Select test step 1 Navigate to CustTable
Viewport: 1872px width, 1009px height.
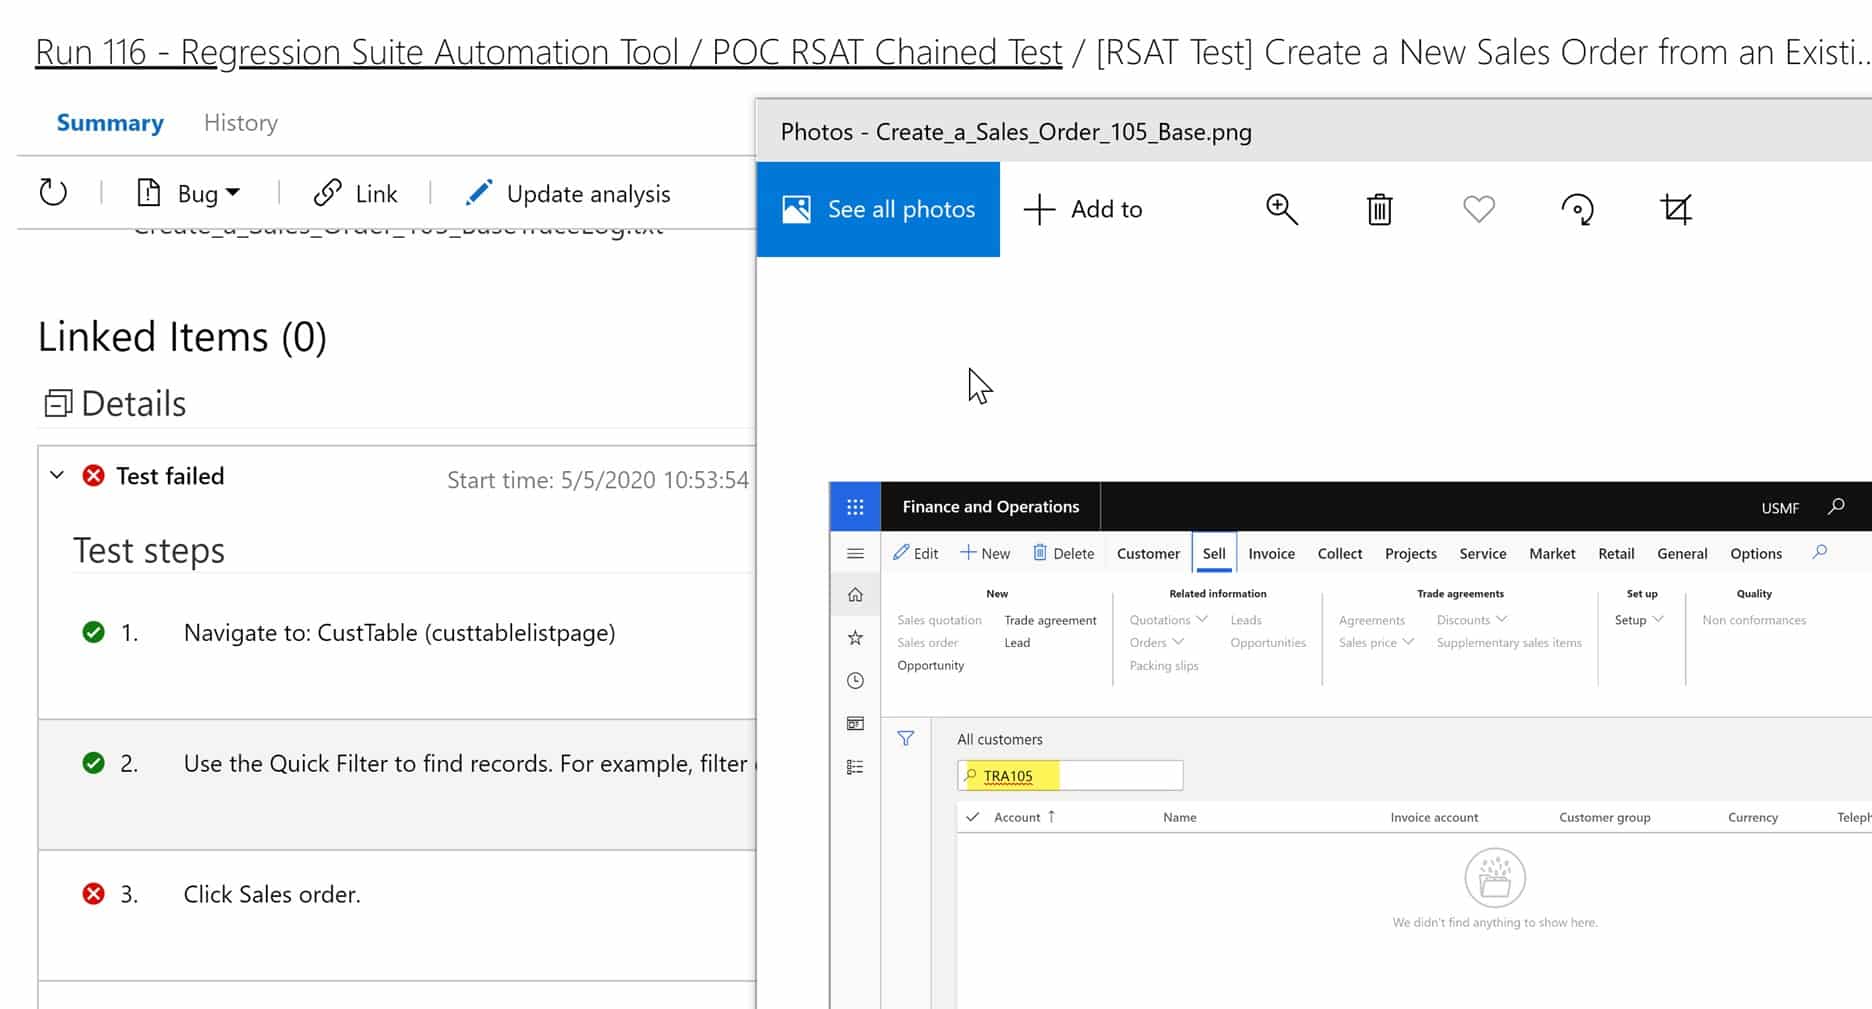397,633
